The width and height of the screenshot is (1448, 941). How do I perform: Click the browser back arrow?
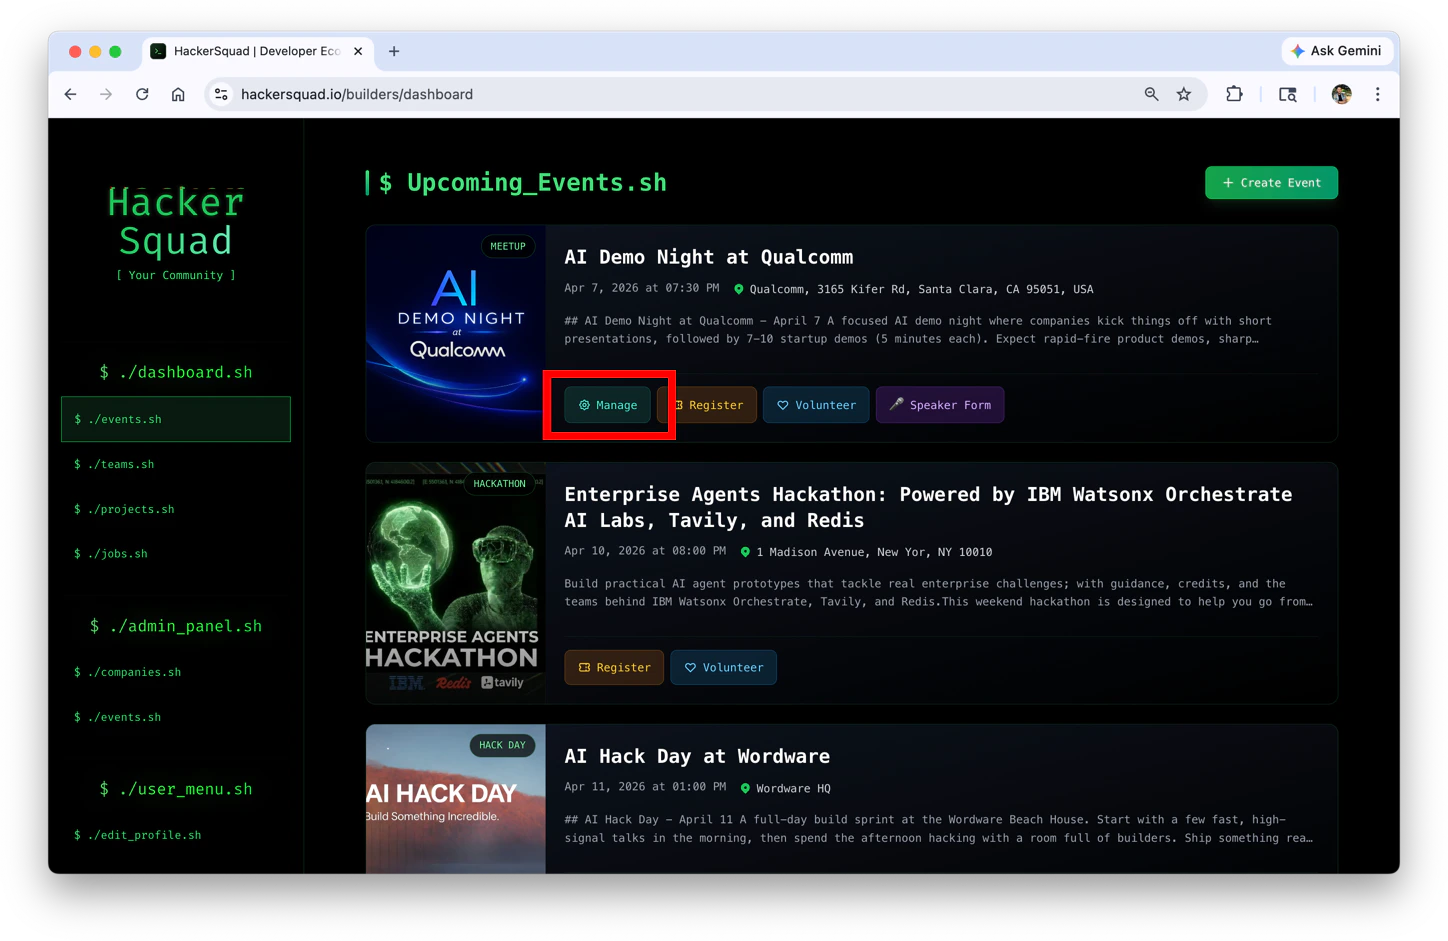click(x=70, y=94)
